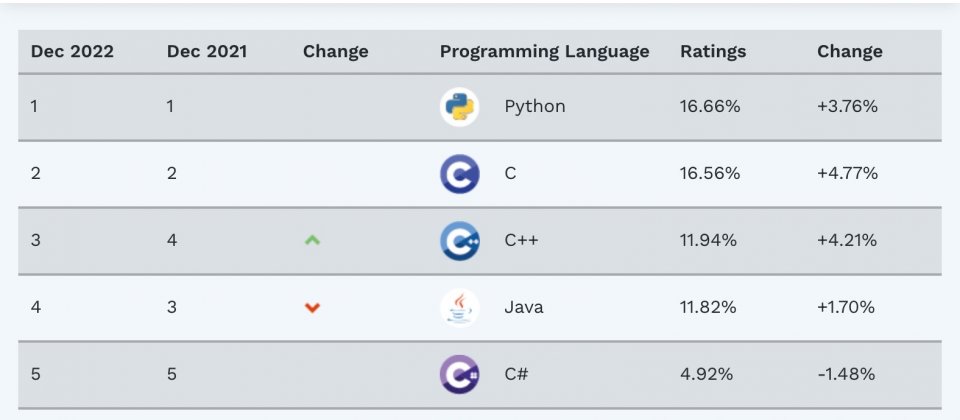Click the Java language name
The height and width of the screenshot is (420, 960).
point(523,307)
